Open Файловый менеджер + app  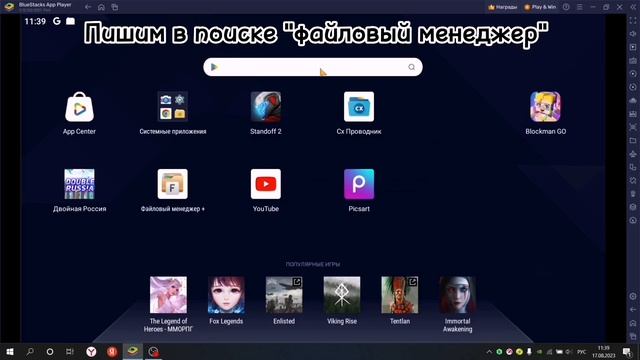[173, 184]
